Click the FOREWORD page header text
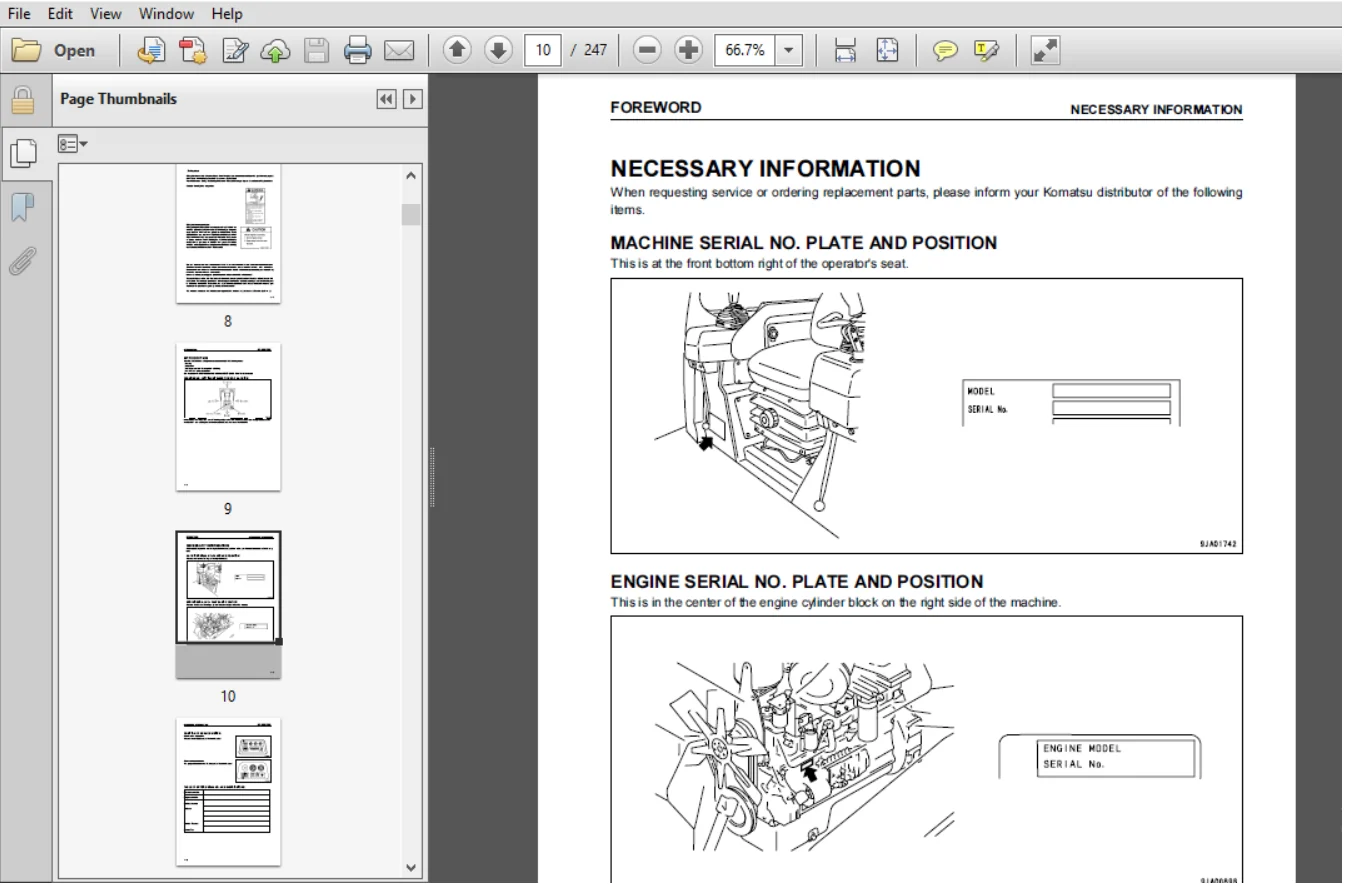This screenshot has height=886, width=1347. 656,108
